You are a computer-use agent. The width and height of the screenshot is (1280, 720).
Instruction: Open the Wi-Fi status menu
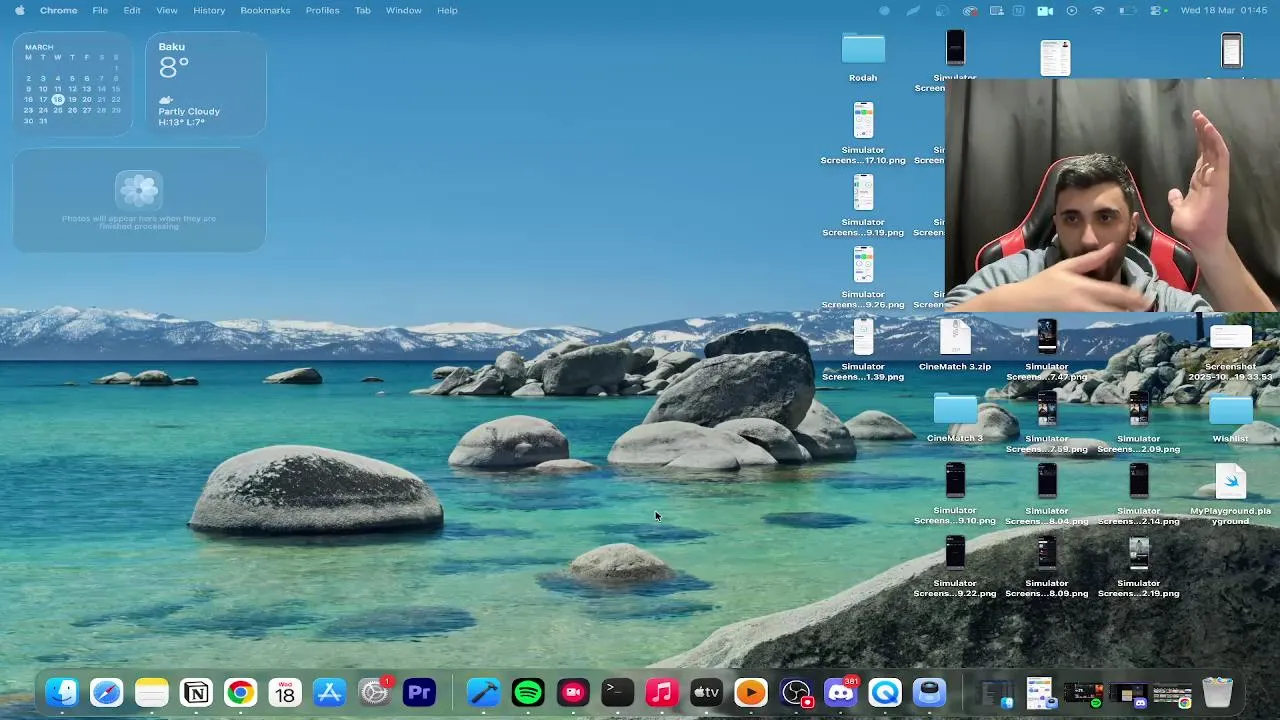point(1099,10)
